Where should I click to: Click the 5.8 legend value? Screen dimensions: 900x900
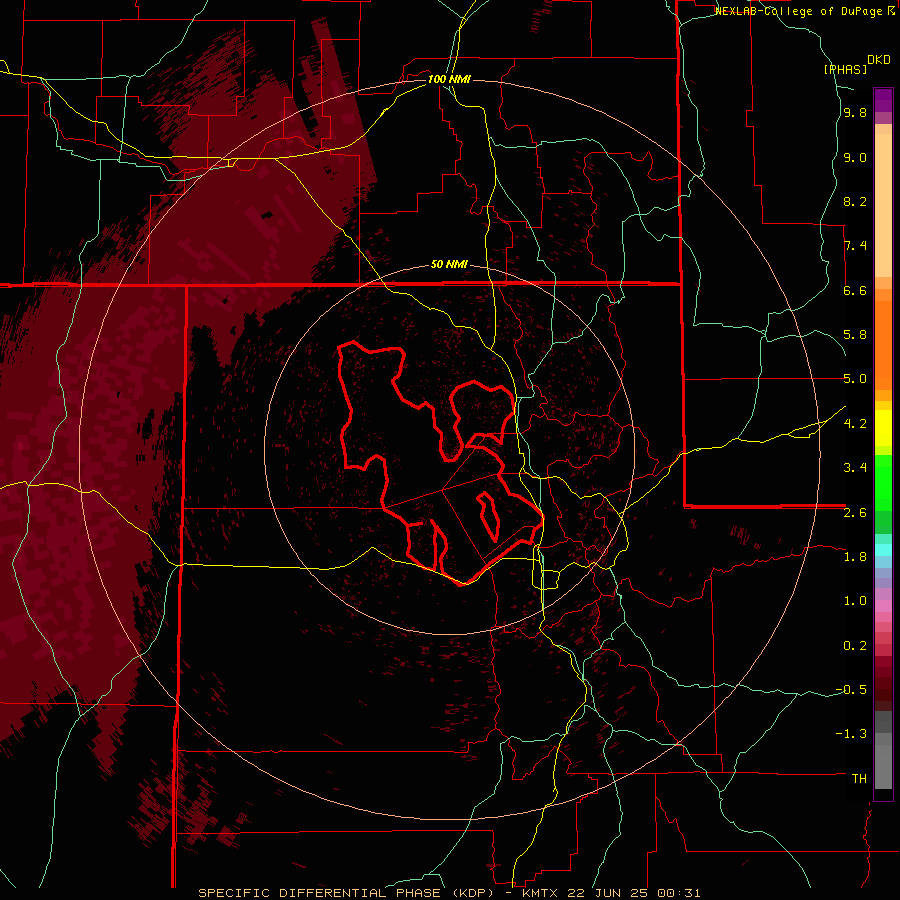coord(855,335)
